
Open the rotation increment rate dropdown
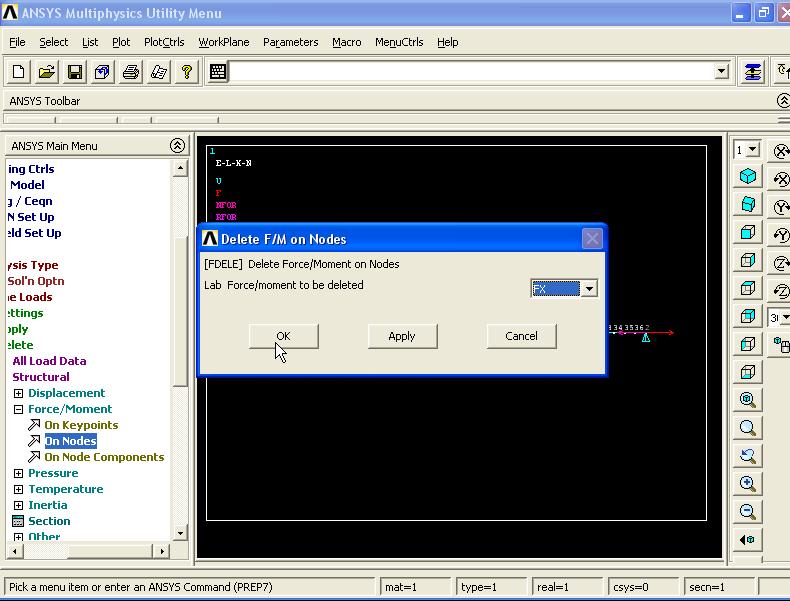(784, 317)
